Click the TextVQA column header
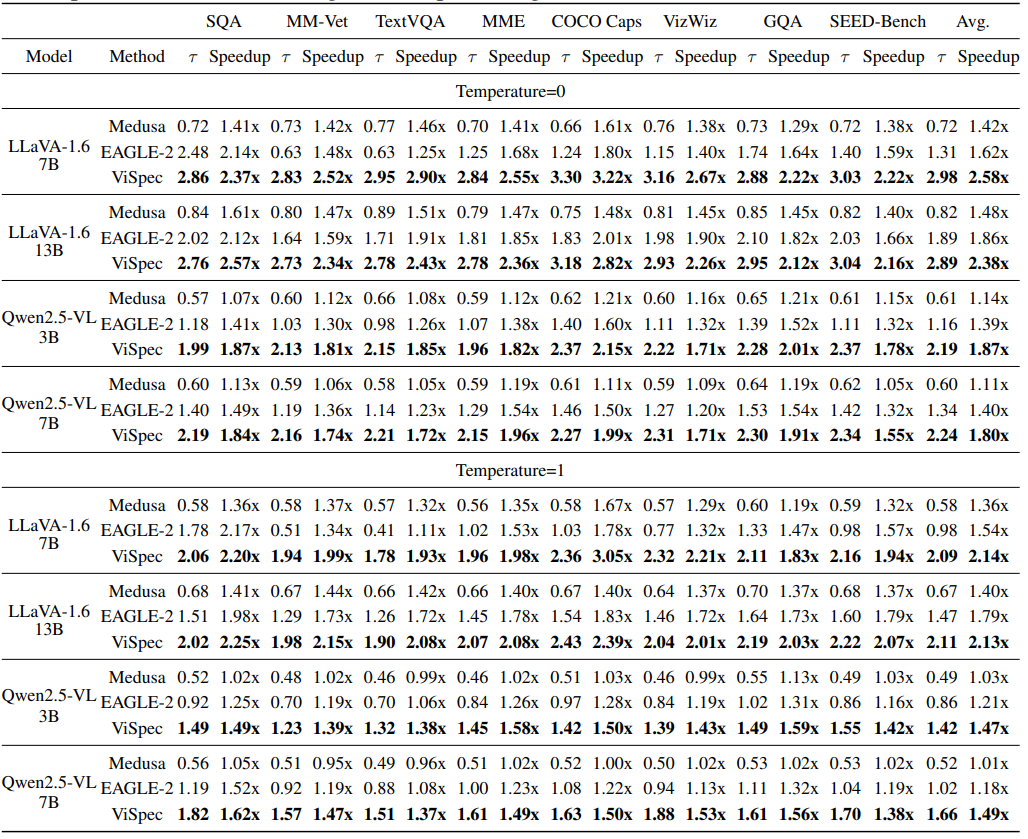Screen dimensions: 1028x839 pyautogui.click(x=409, y=21)
